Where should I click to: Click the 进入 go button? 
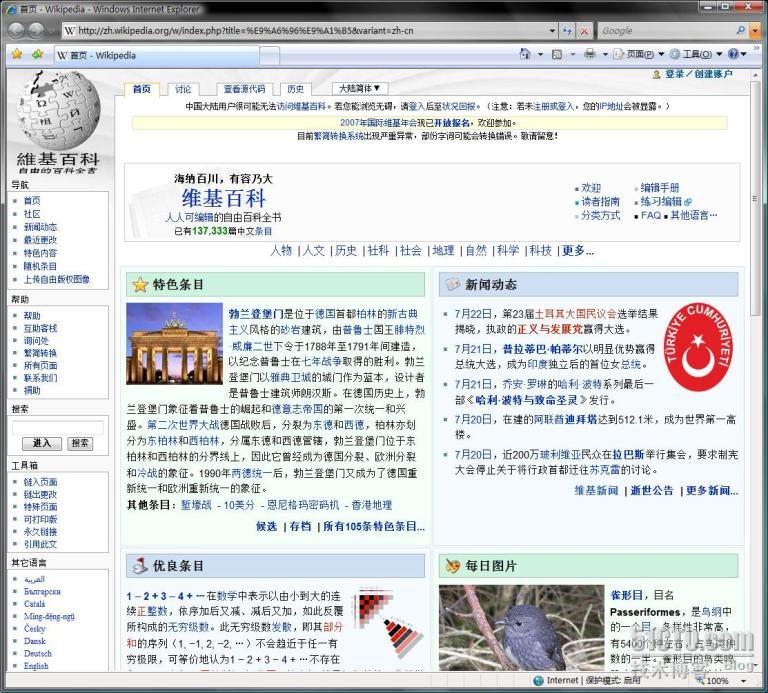coord(42,443)
